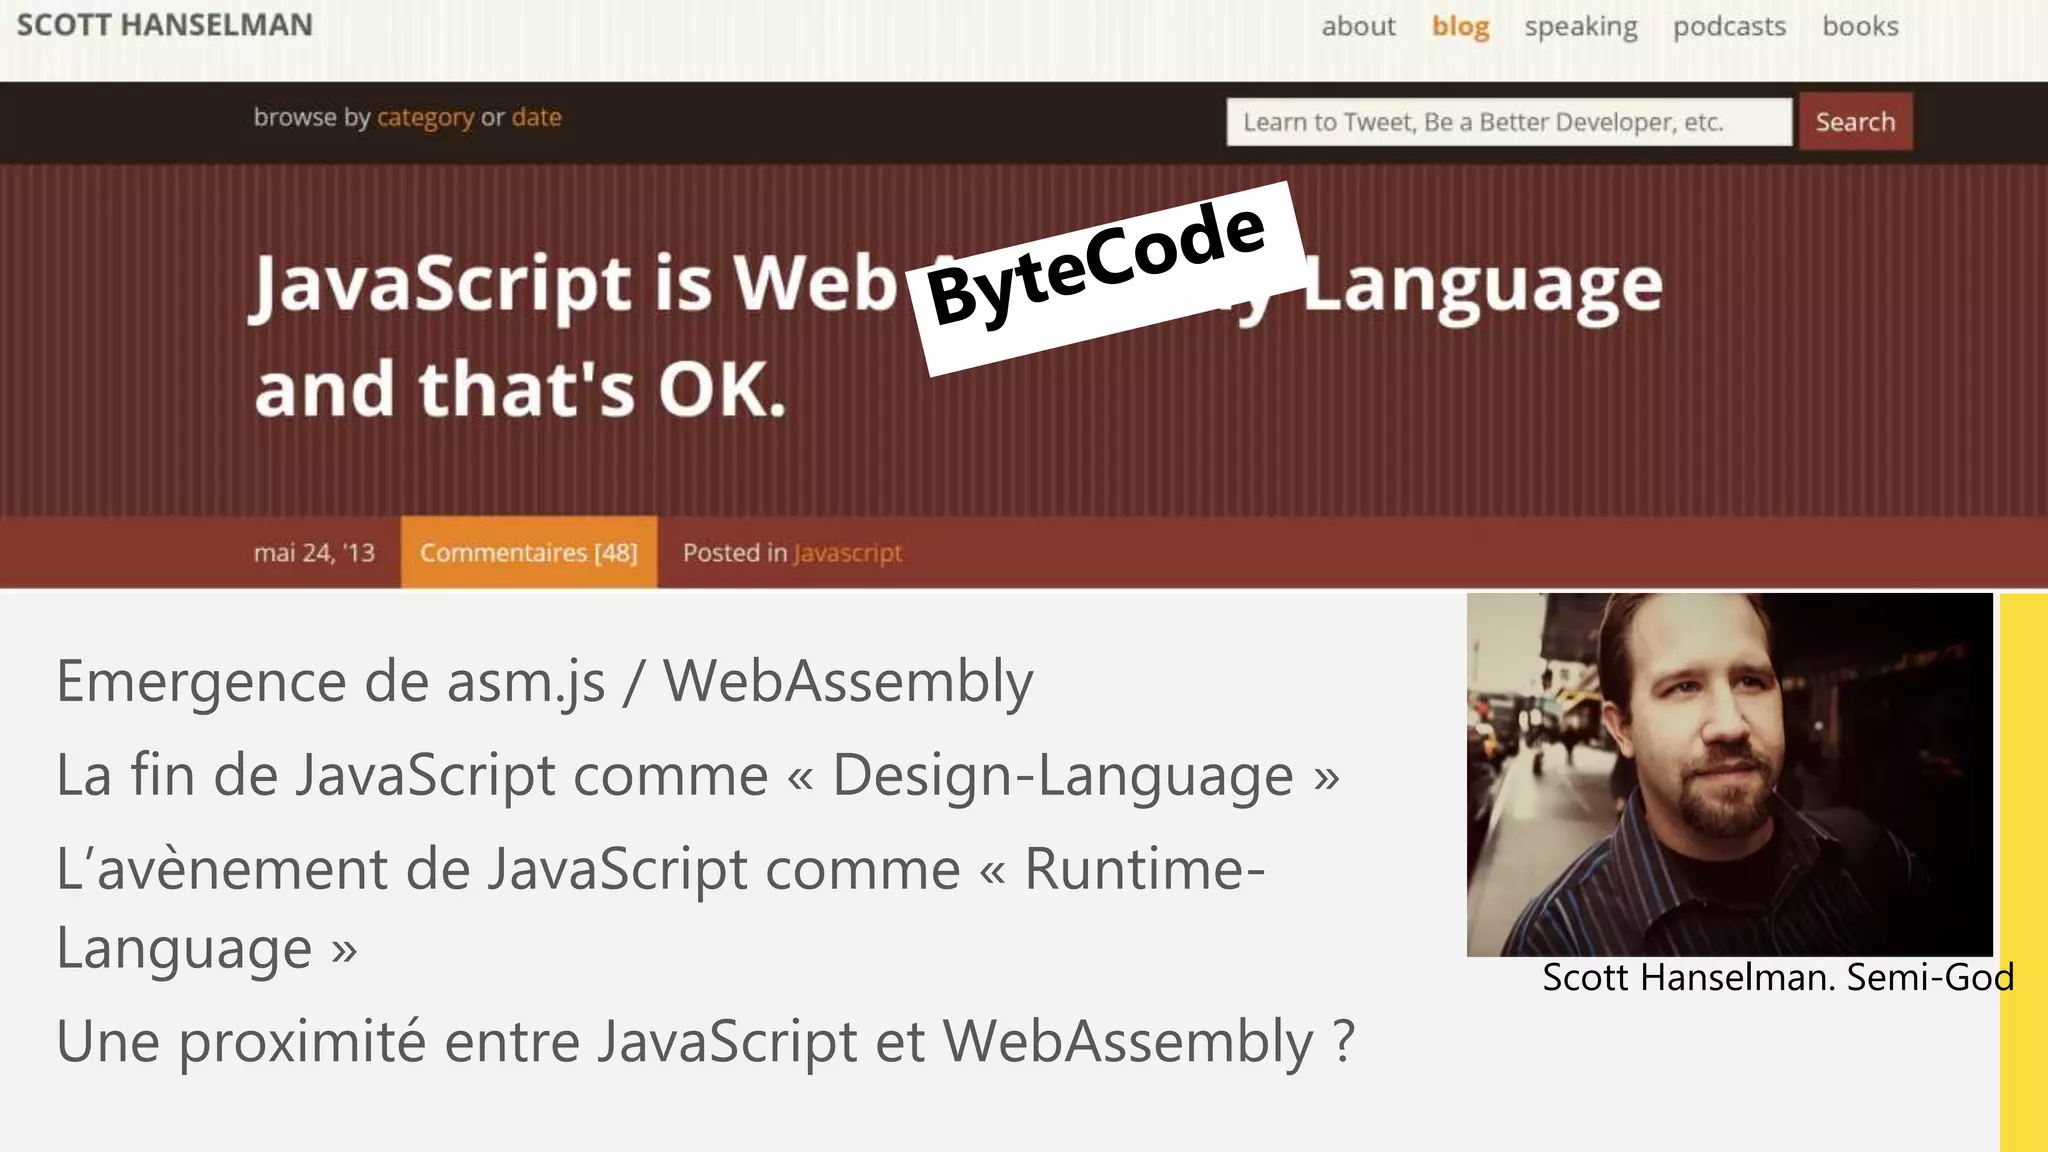This screenshot has width=2048, height=1152.
Task: Browse posts by category
Action: (425, 118)
